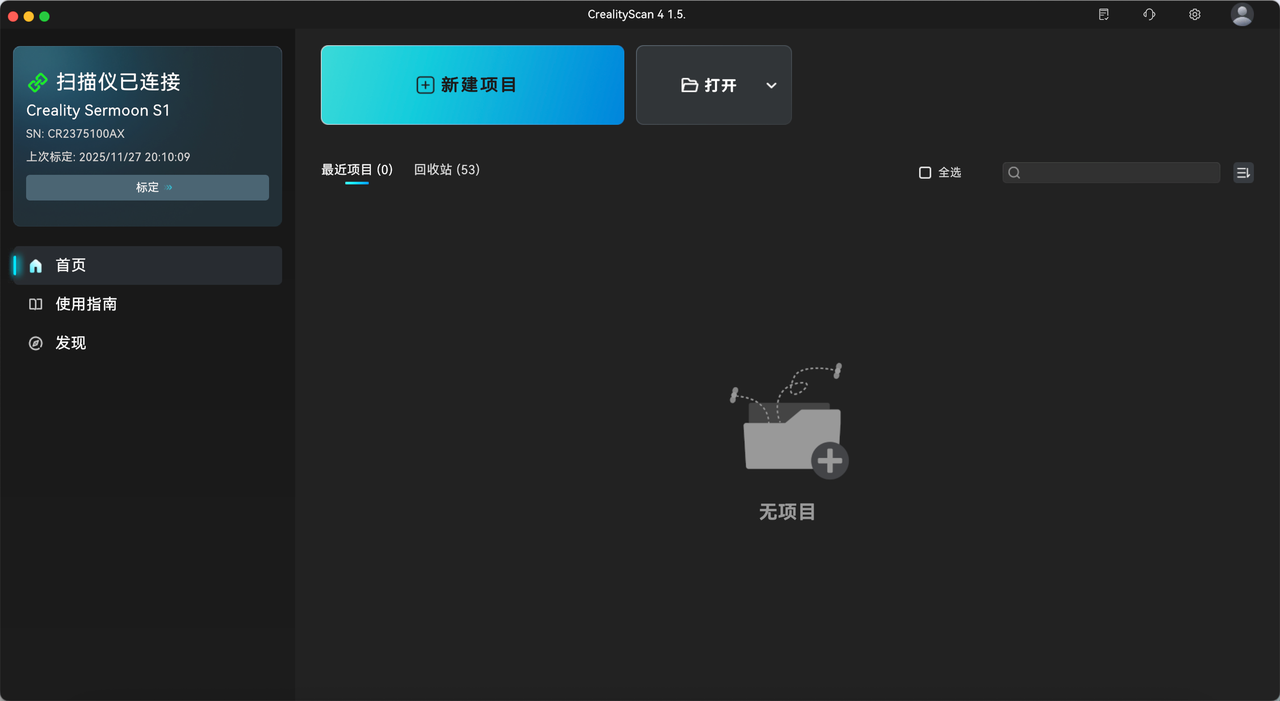Click the 新建项目 button
The width and height of the screenshot is (1280, 701).
(472, 85)
